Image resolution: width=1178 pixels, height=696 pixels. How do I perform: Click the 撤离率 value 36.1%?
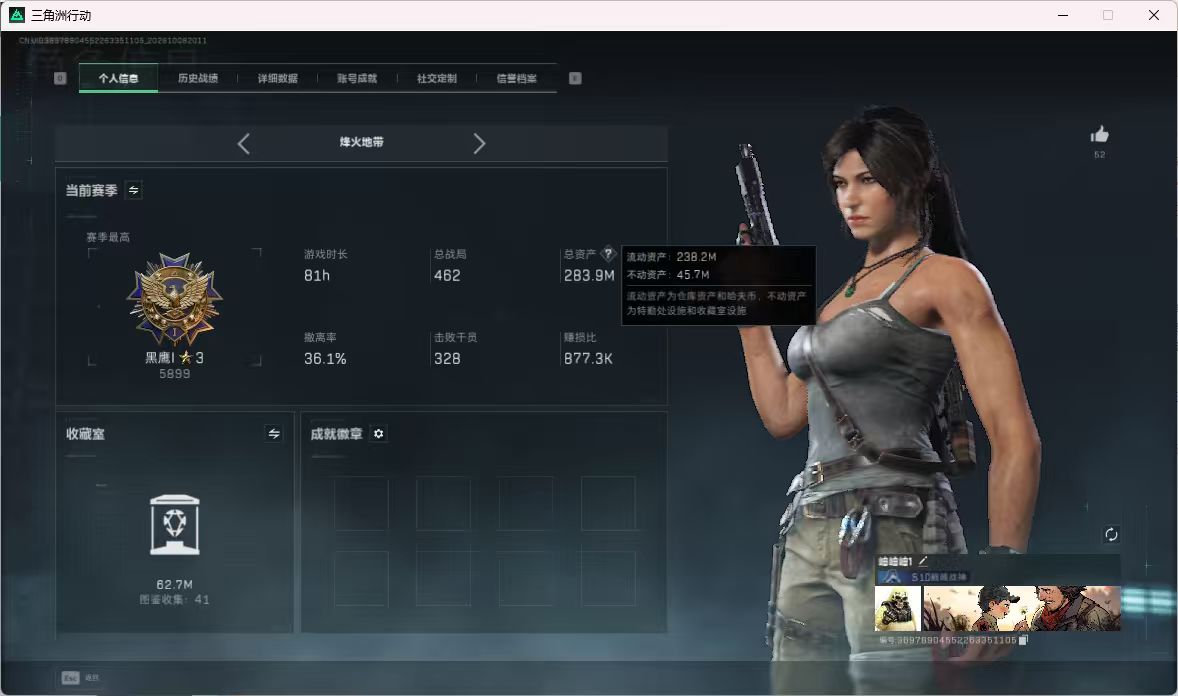pyautogui.click(x=325, y=359)
